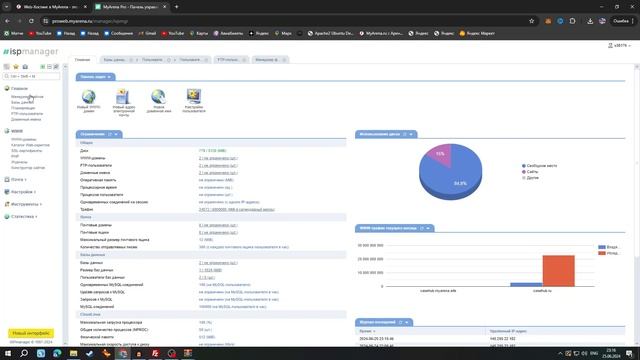Click the pin icon on the disk usage panel header
Viewport: 640px width, 360px height.
pyautogui.click(x=405, y=134)
